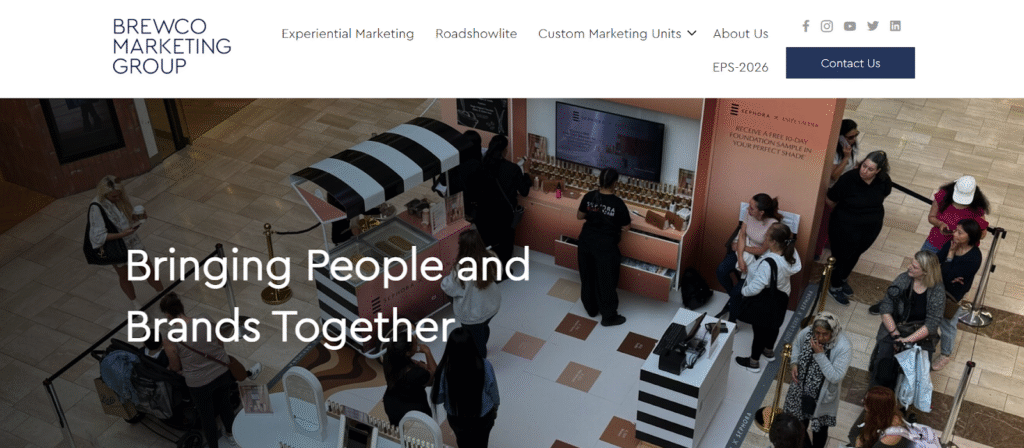This screenshot has width=1024, height=448.
Task: Click the 'Brands Together' headline line
Action: coord(290,325)
